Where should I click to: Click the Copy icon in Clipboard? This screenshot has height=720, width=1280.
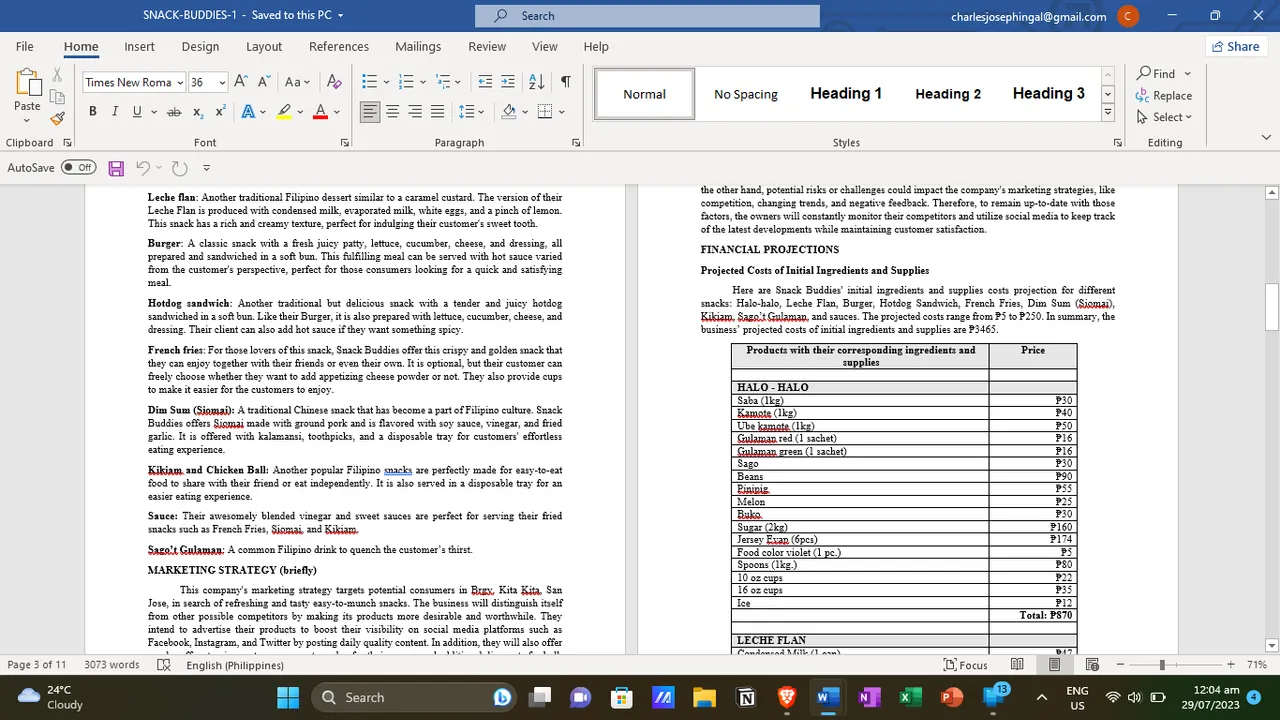point(57,97)
